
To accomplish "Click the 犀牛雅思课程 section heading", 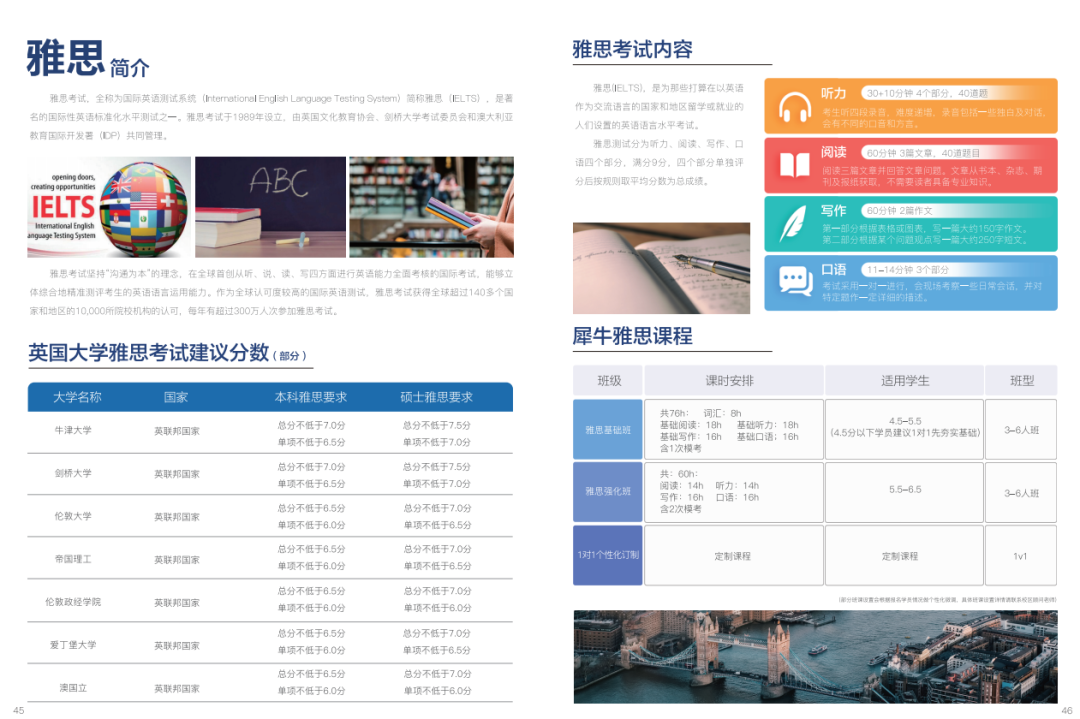I will (x=632, y=336).
